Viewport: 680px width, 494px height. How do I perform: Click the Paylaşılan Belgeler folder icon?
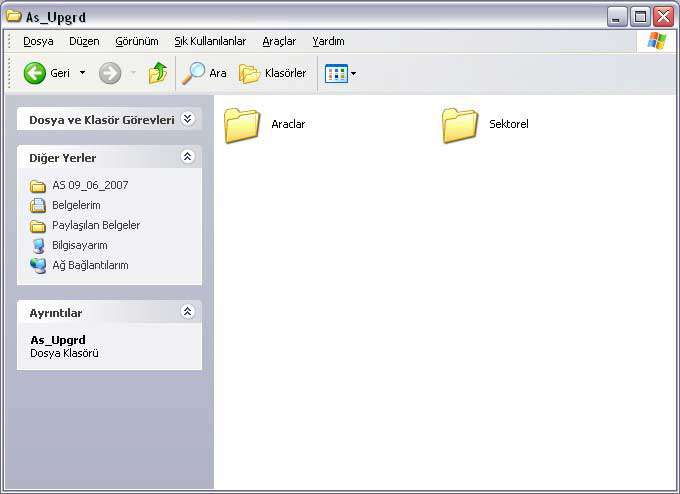(x=38, y=226)
